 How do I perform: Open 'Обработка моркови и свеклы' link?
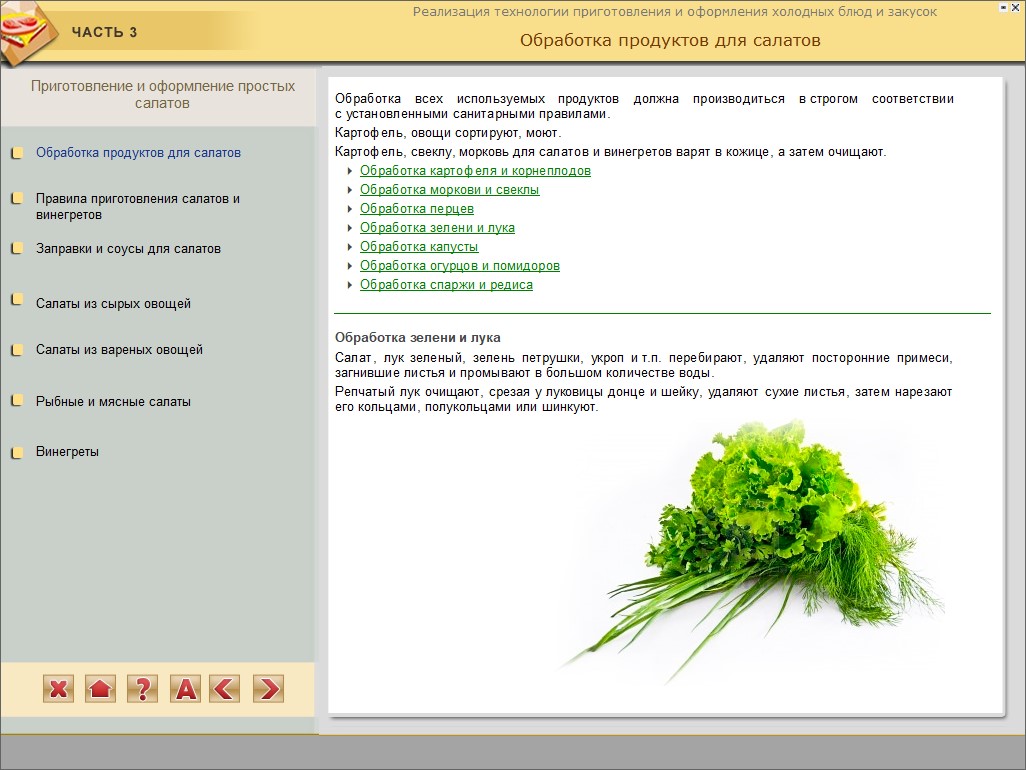(449, 190)
